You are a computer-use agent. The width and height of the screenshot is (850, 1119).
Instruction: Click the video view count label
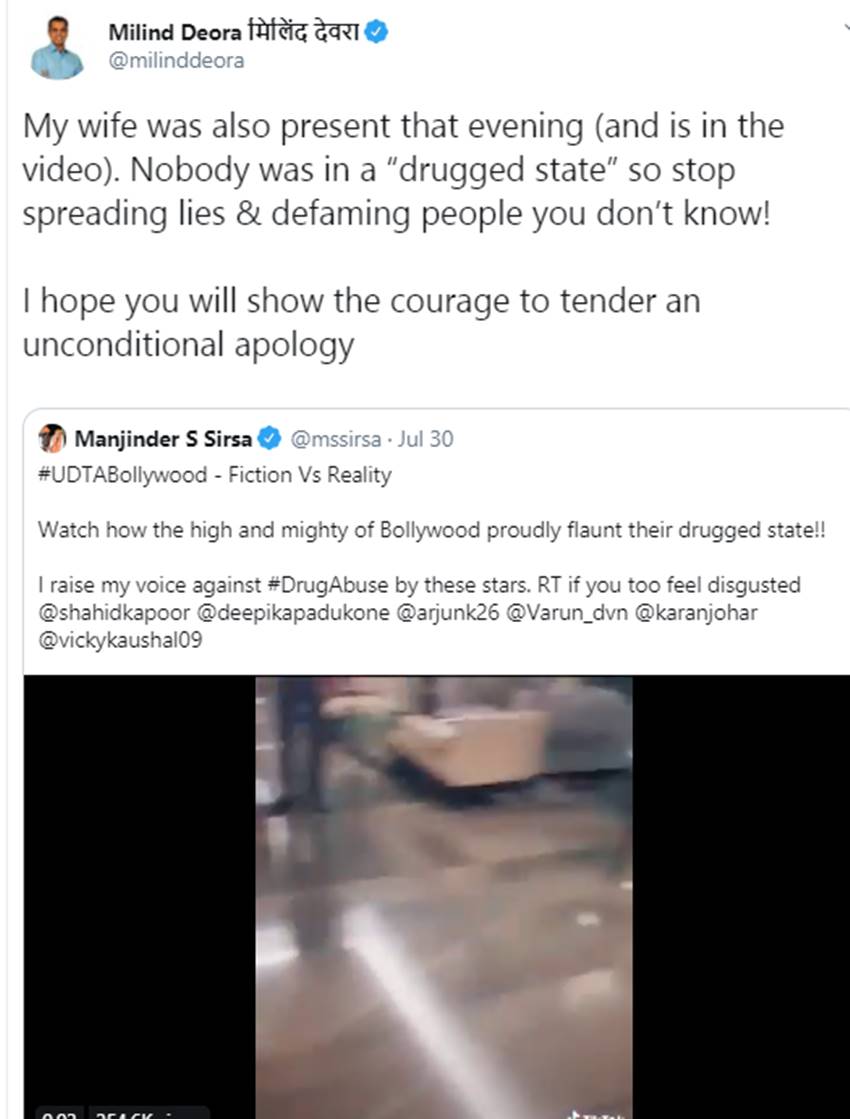point(148,1114)
